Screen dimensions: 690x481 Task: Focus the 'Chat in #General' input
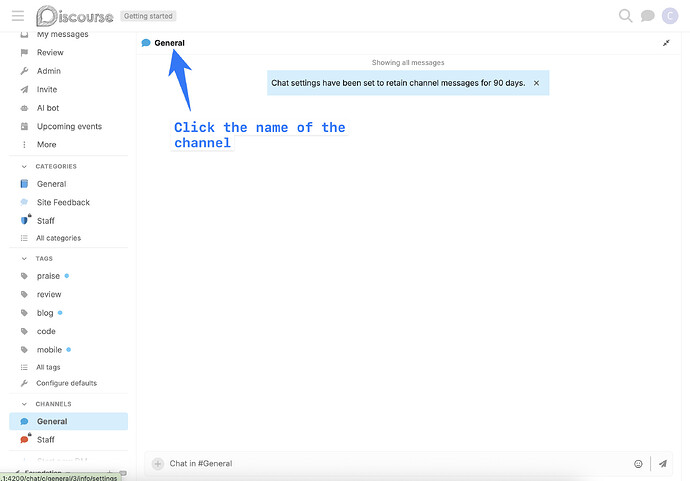point(396,463)
